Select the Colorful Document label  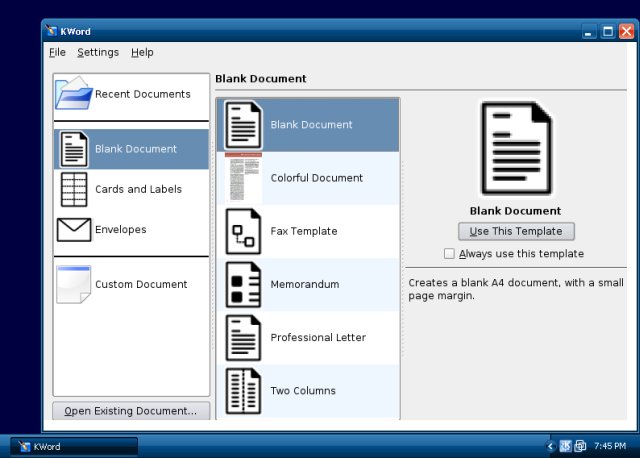pos(317,178)
